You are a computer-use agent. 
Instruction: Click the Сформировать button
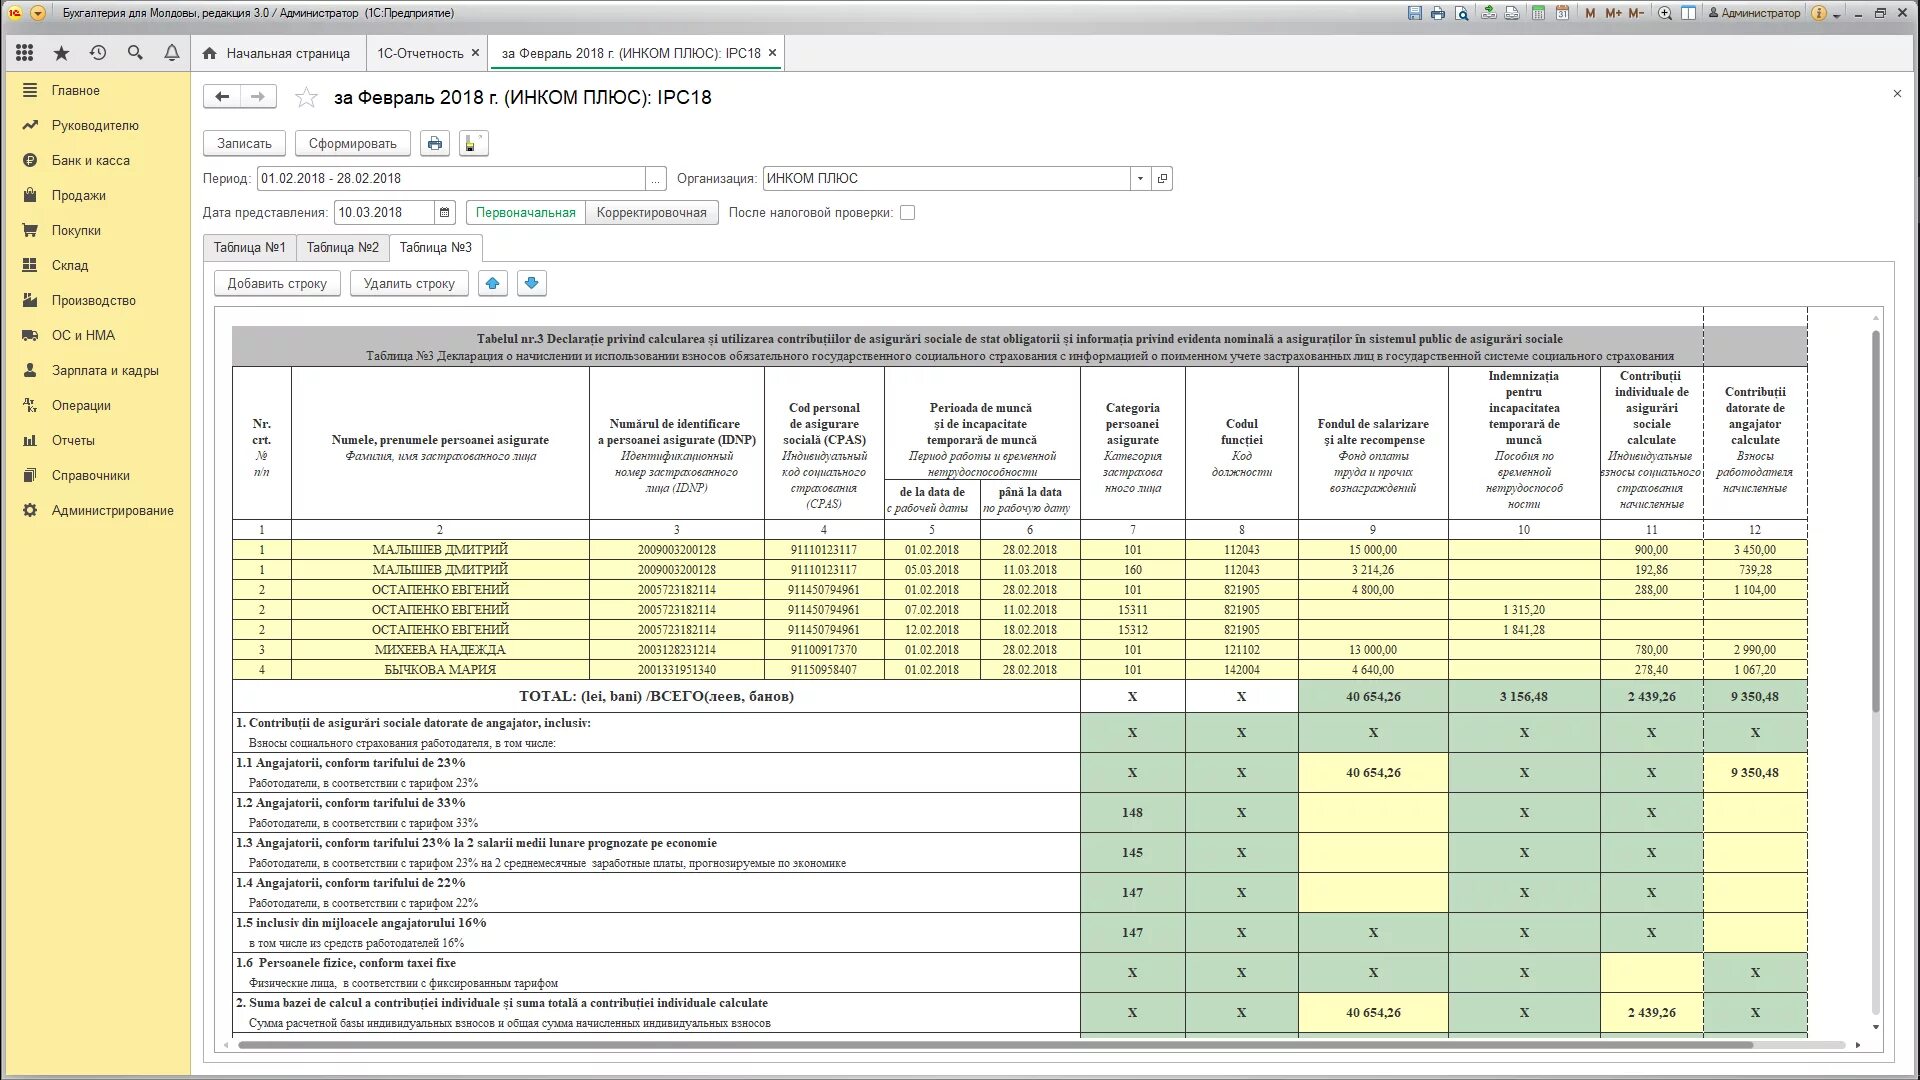[352, 143]
